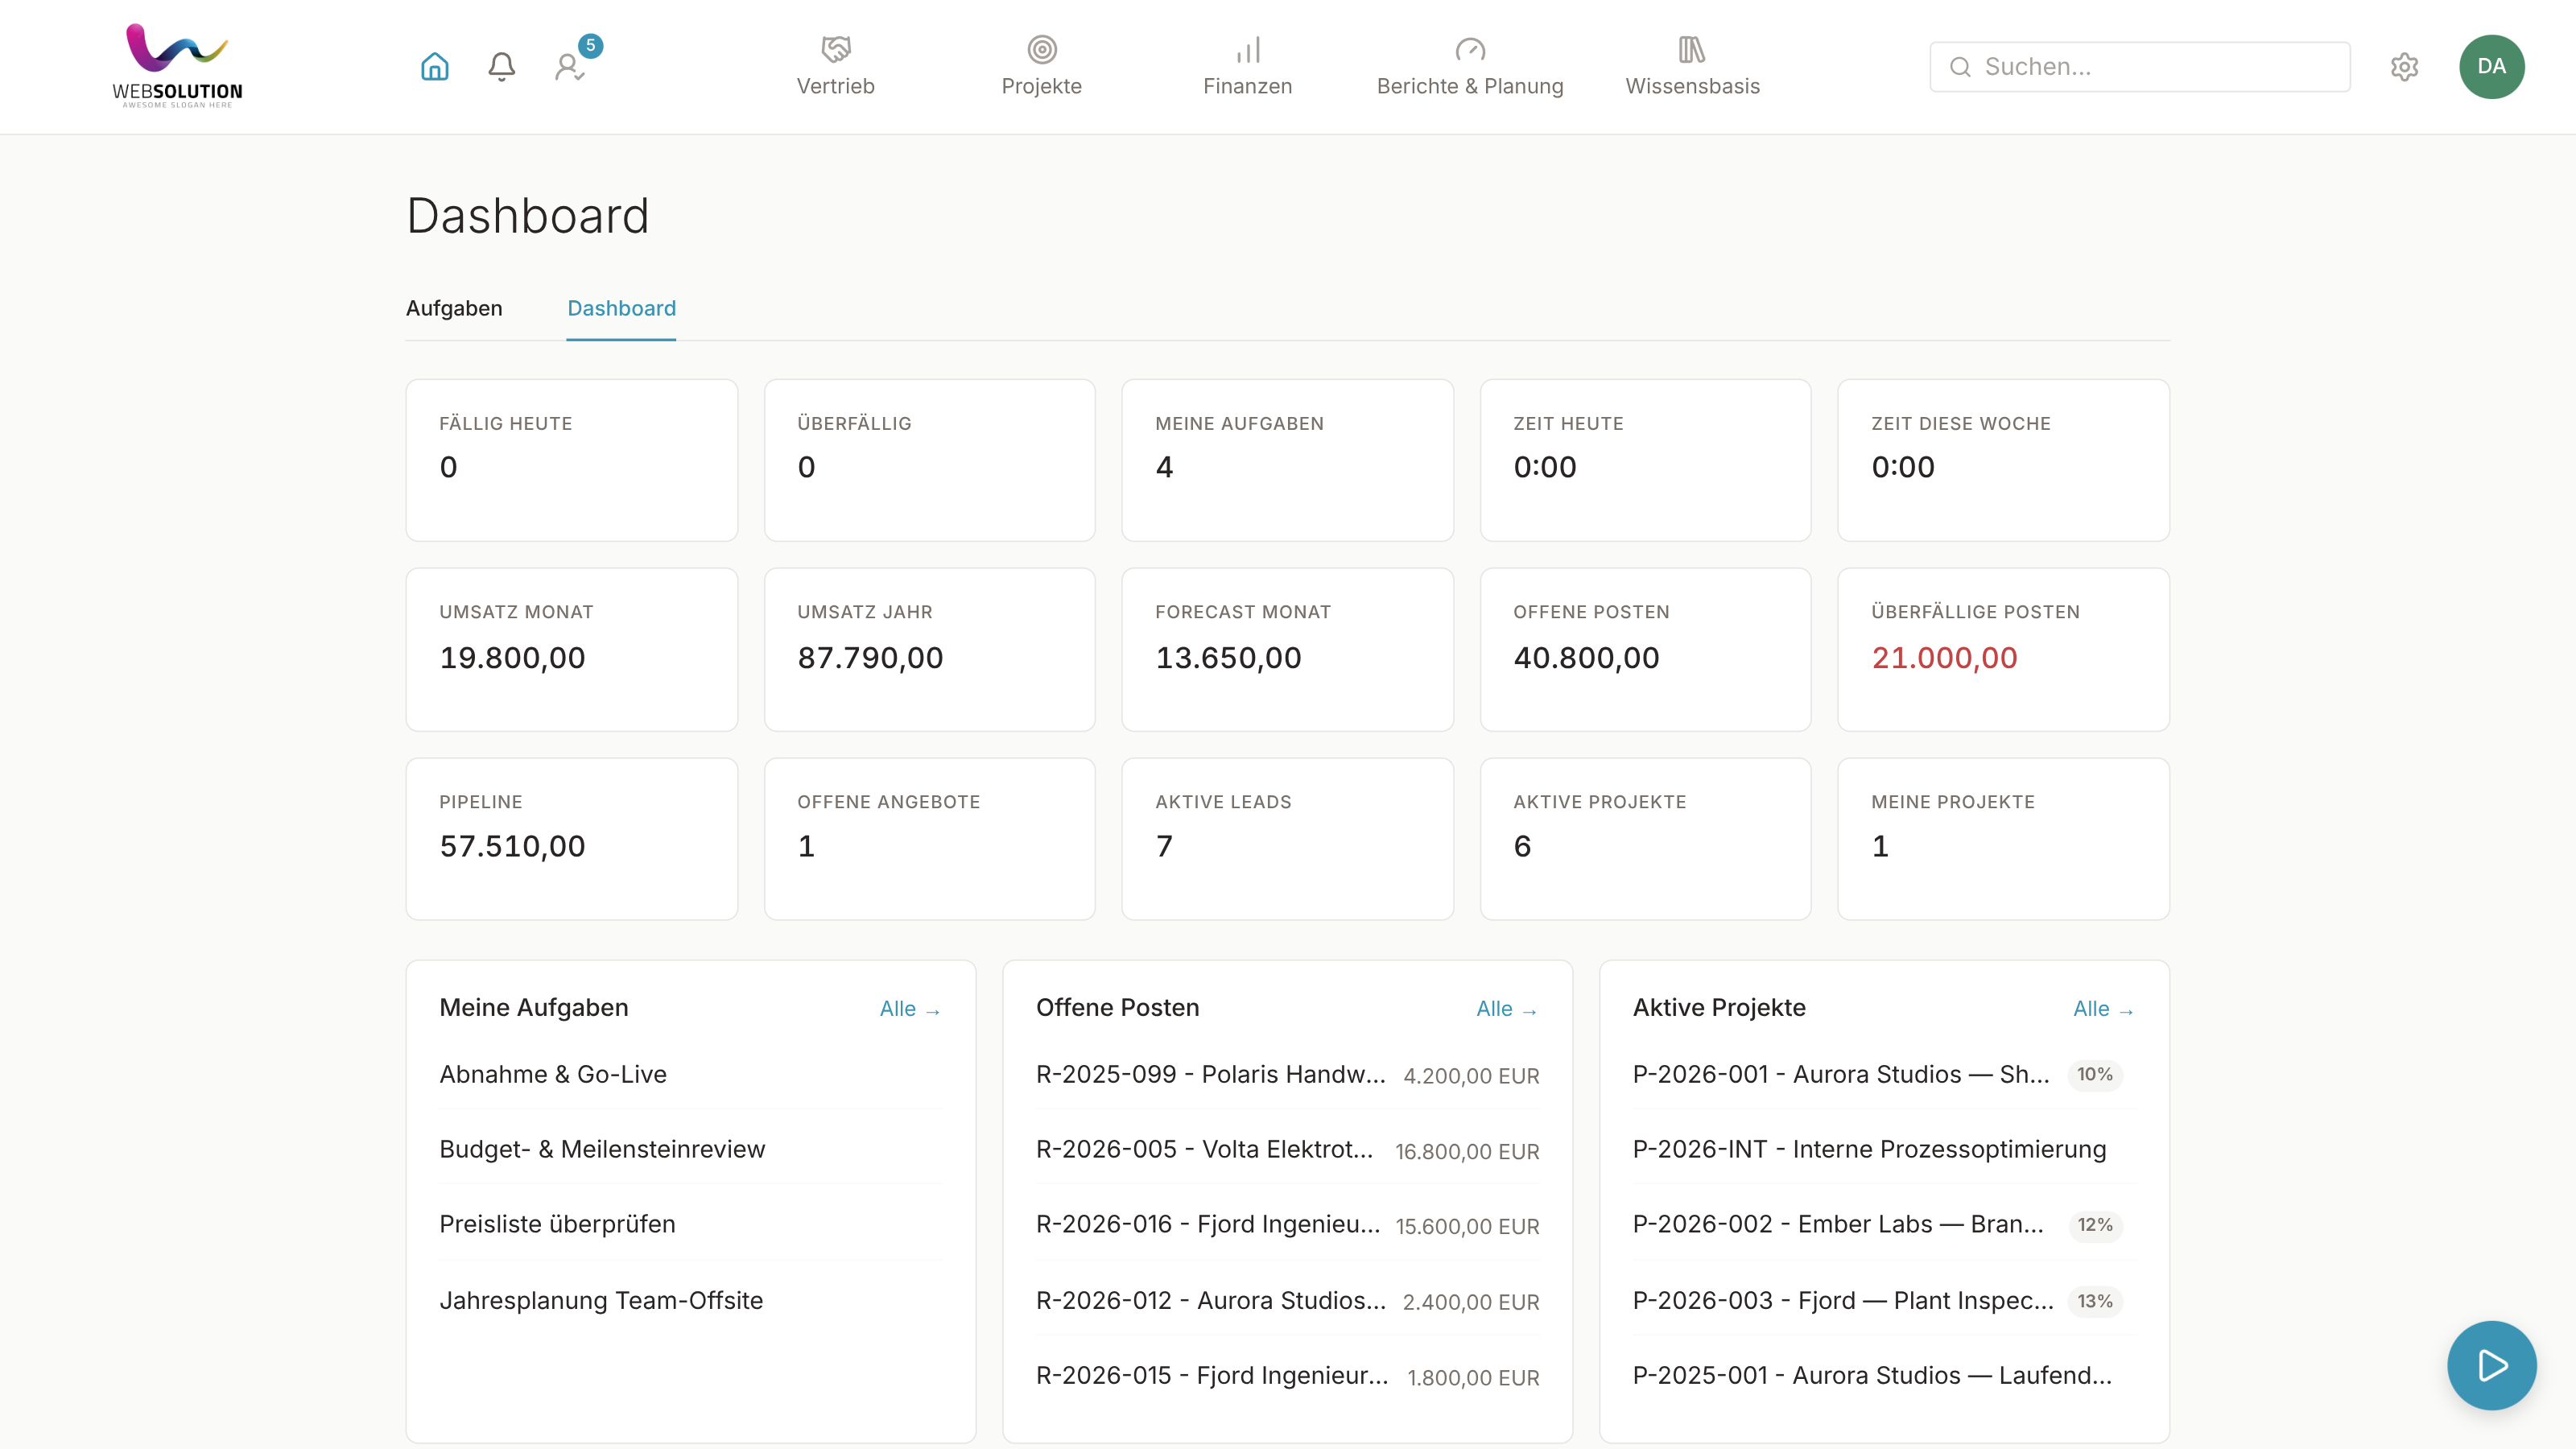
Task: Open invoice R-2026-016 Fjord Ingenieu...
Action: [x=1288, y=1224]
